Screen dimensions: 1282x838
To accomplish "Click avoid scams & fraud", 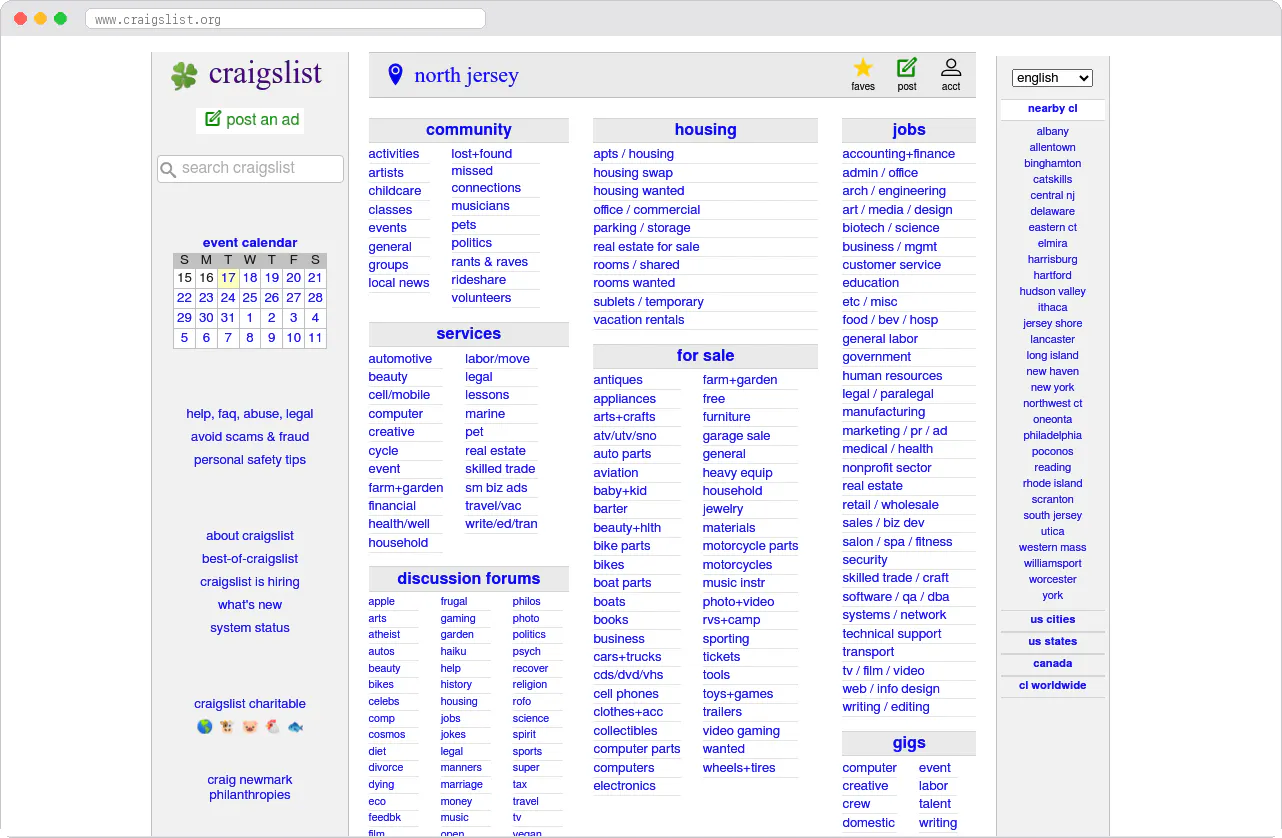I will coord(249,436).
